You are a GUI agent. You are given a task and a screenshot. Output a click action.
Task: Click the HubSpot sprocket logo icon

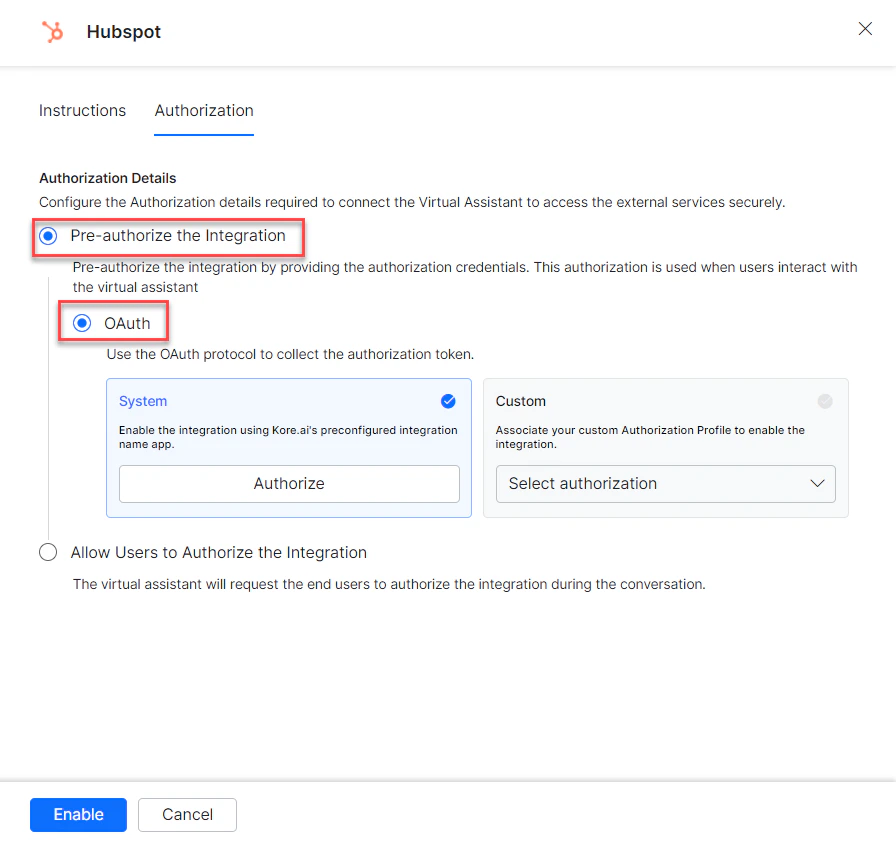coord(52,31)
